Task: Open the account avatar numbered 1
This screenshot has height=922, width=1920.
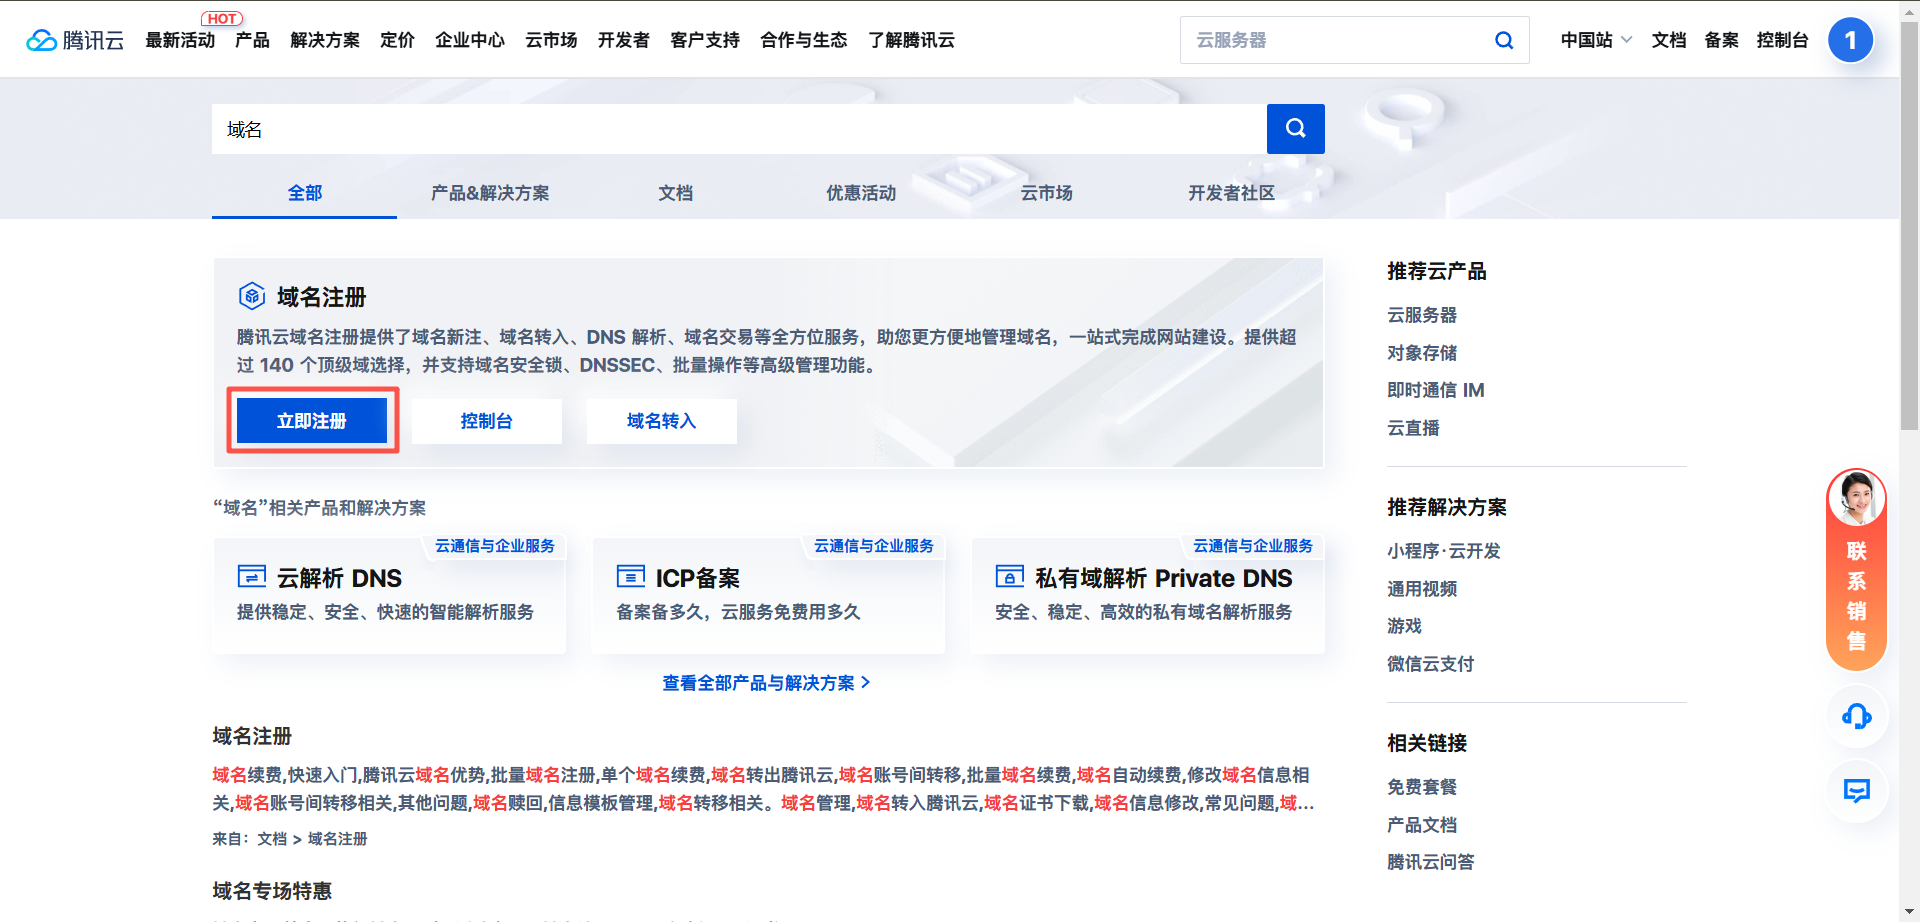Action: click(1850, 40)
